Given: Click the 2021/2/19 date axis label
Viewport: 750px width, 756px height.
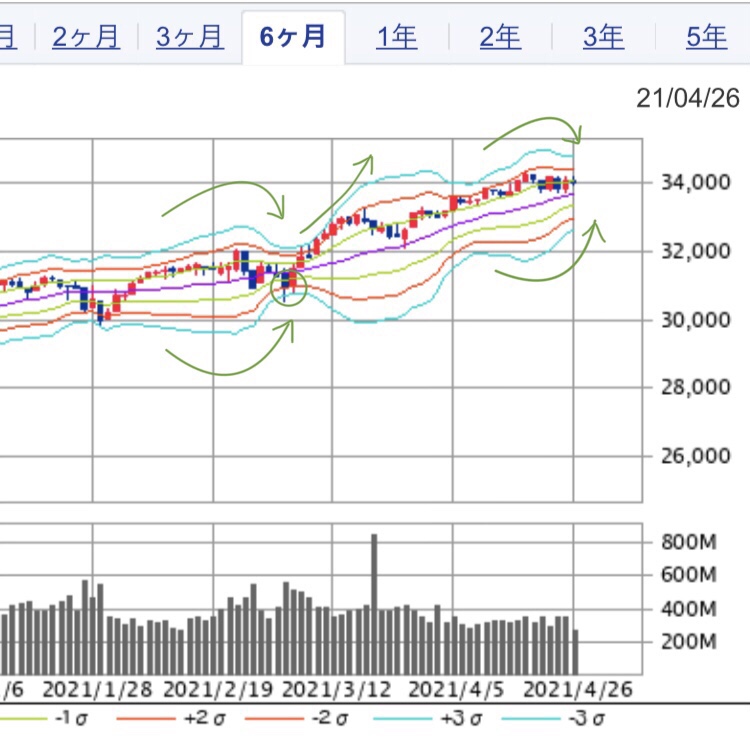Looking at the screenshot, I should click(x=218, y=690).
